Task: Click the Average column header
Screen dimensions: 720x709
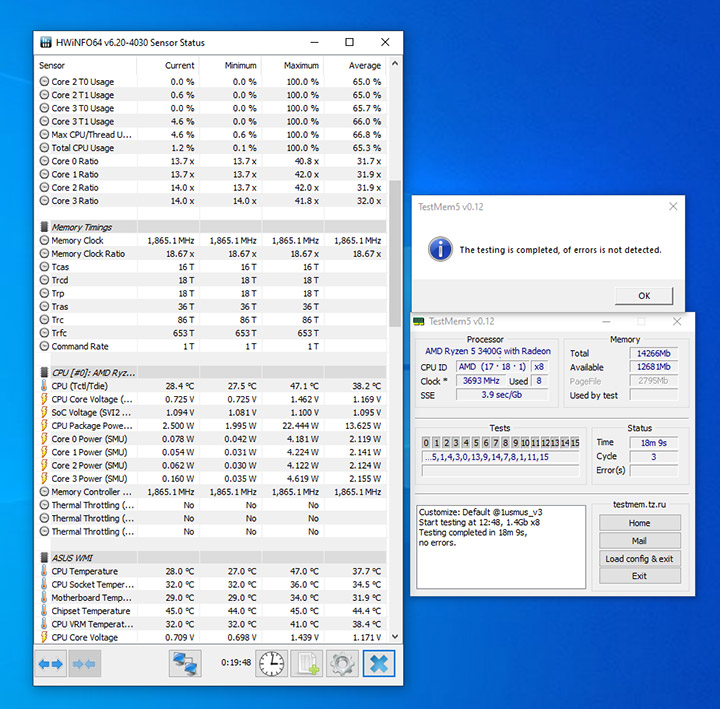Action: [365, 66]
